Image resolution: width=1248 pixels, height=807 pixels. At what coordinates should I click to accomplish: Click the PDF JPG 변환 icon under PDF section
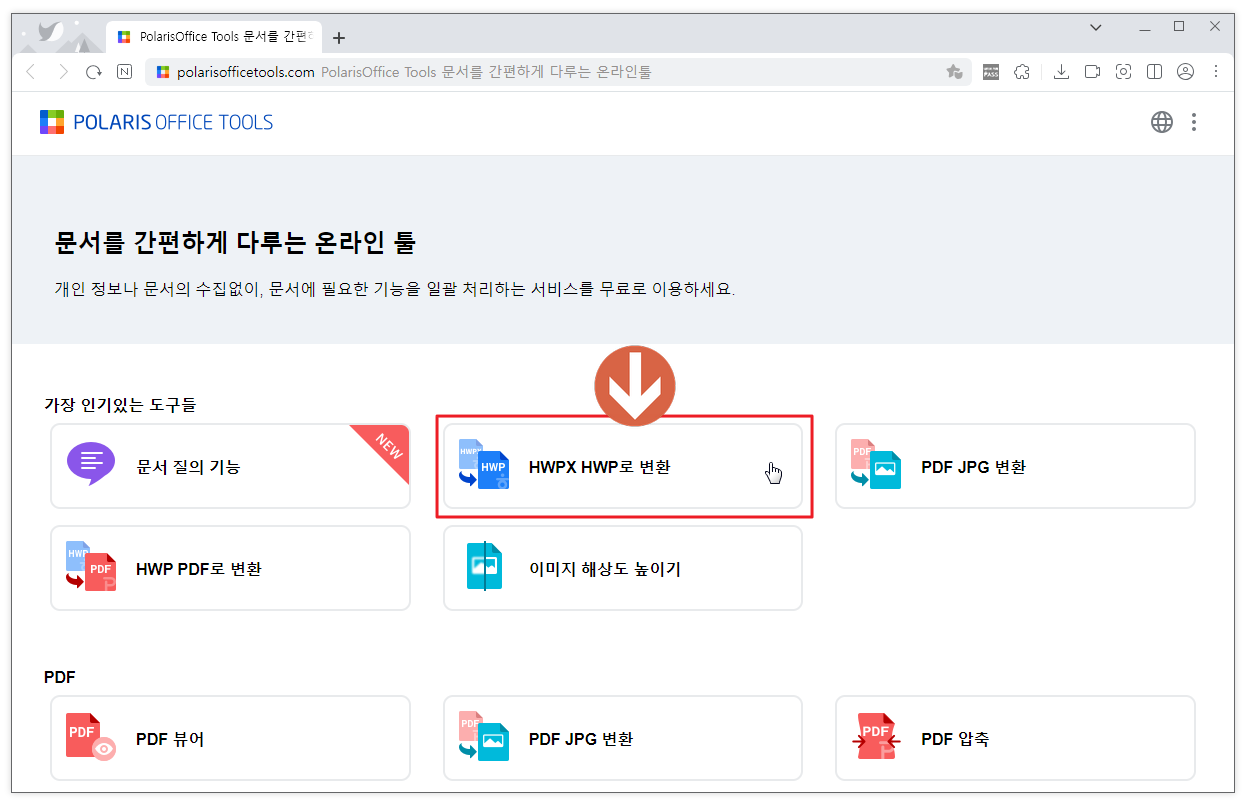pyautogui.click(x=482, y=738)
